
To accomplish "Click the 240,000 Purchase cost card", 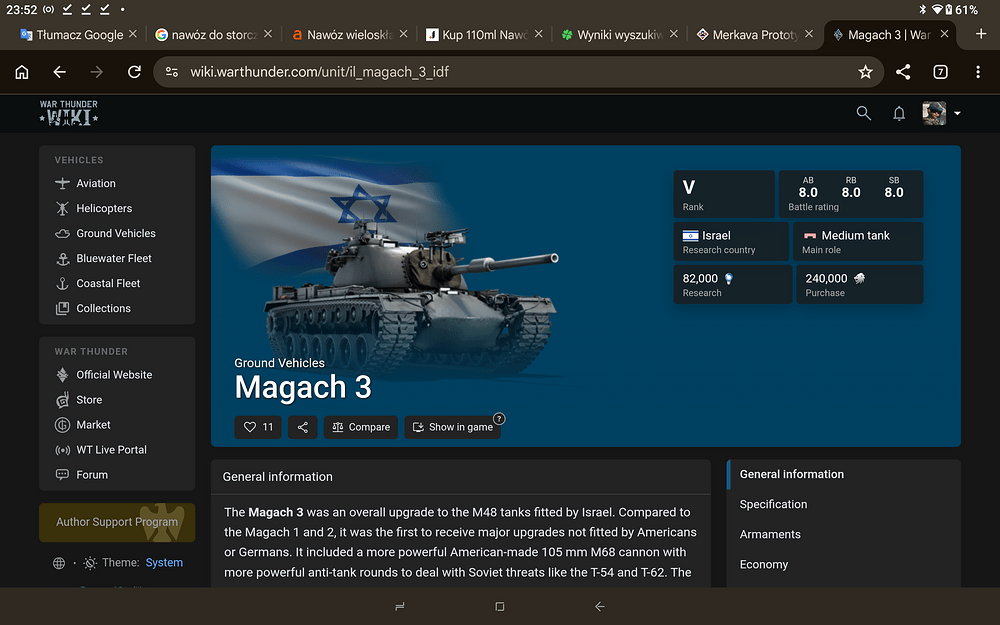I will 860,284.
